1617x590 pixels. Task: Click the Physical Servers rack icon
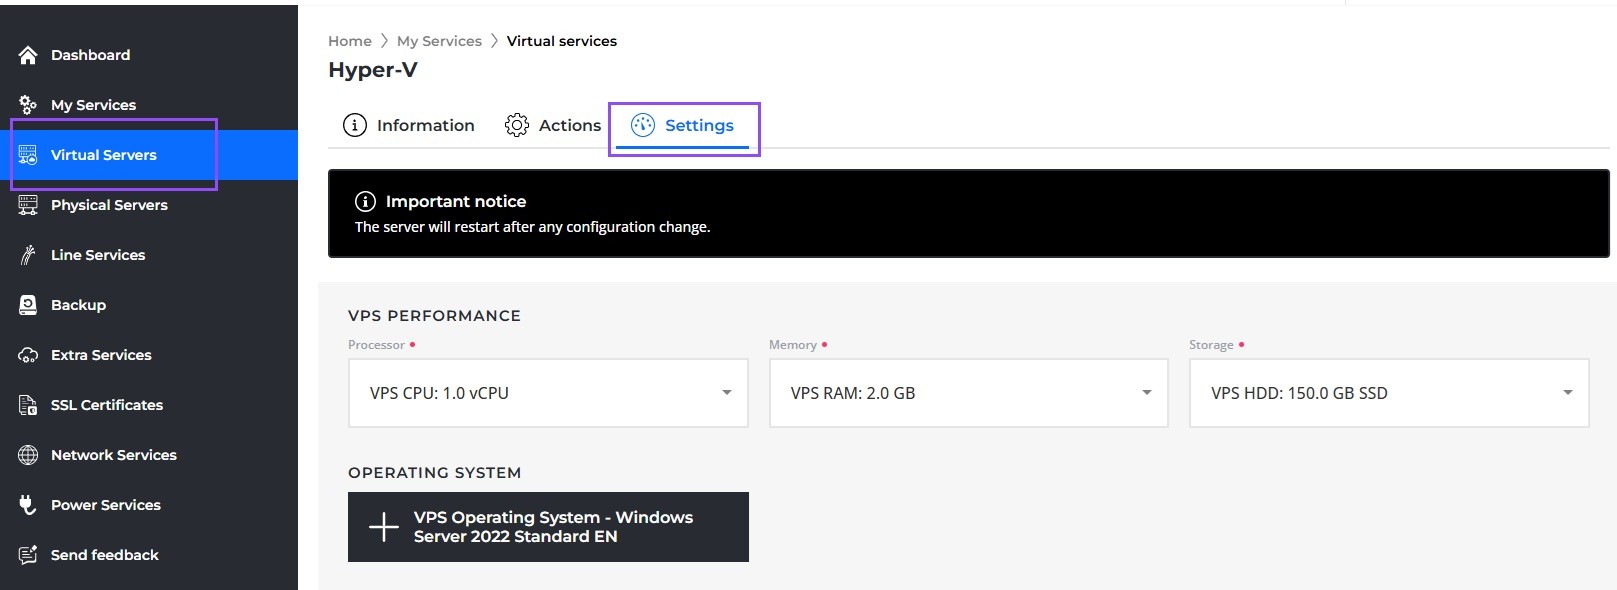28,205
